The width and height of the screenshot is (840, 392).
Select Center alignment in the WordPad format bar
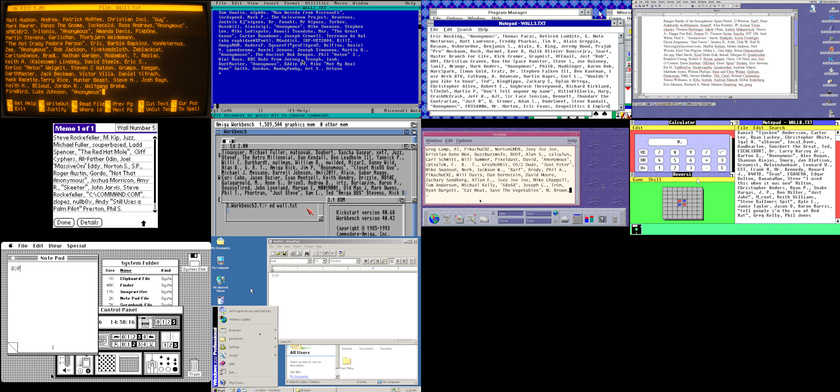(x=398, y=261)
